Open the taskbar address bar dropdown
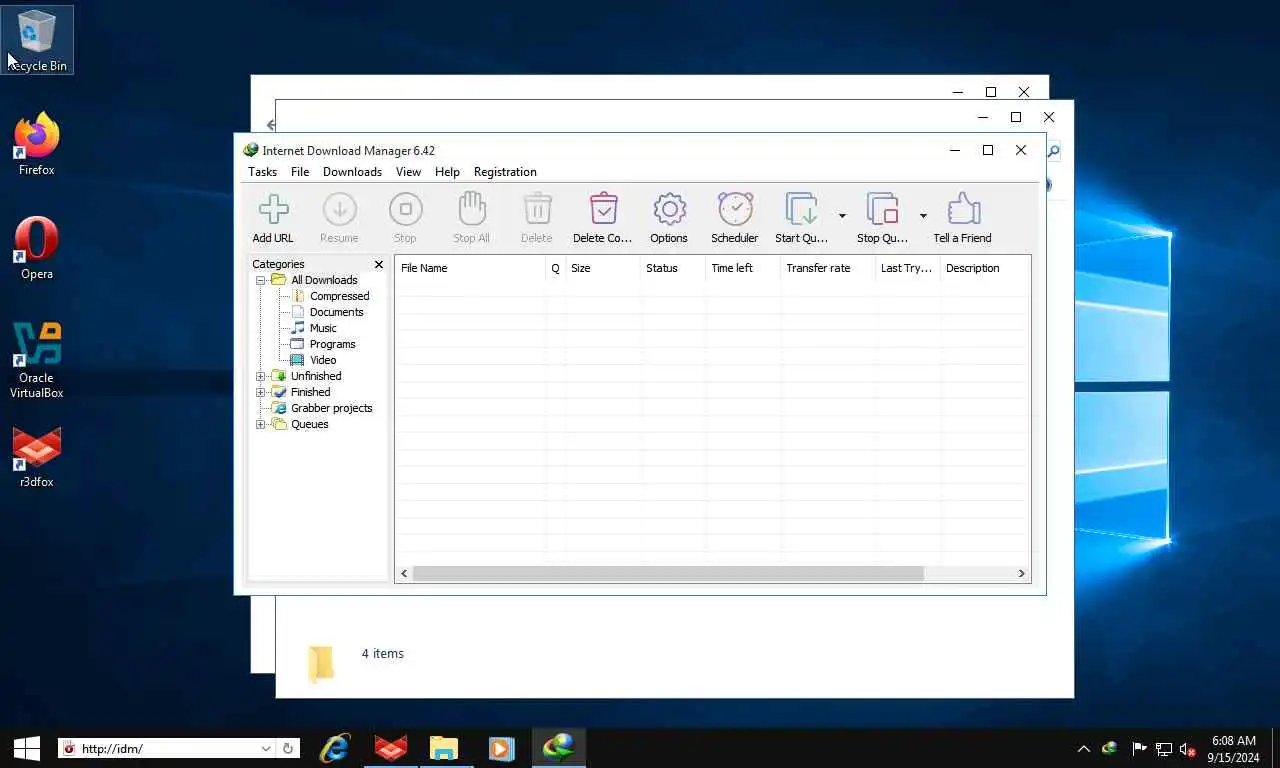The height and width of the screenshot is (768, 1280). (x=266, y=748)
